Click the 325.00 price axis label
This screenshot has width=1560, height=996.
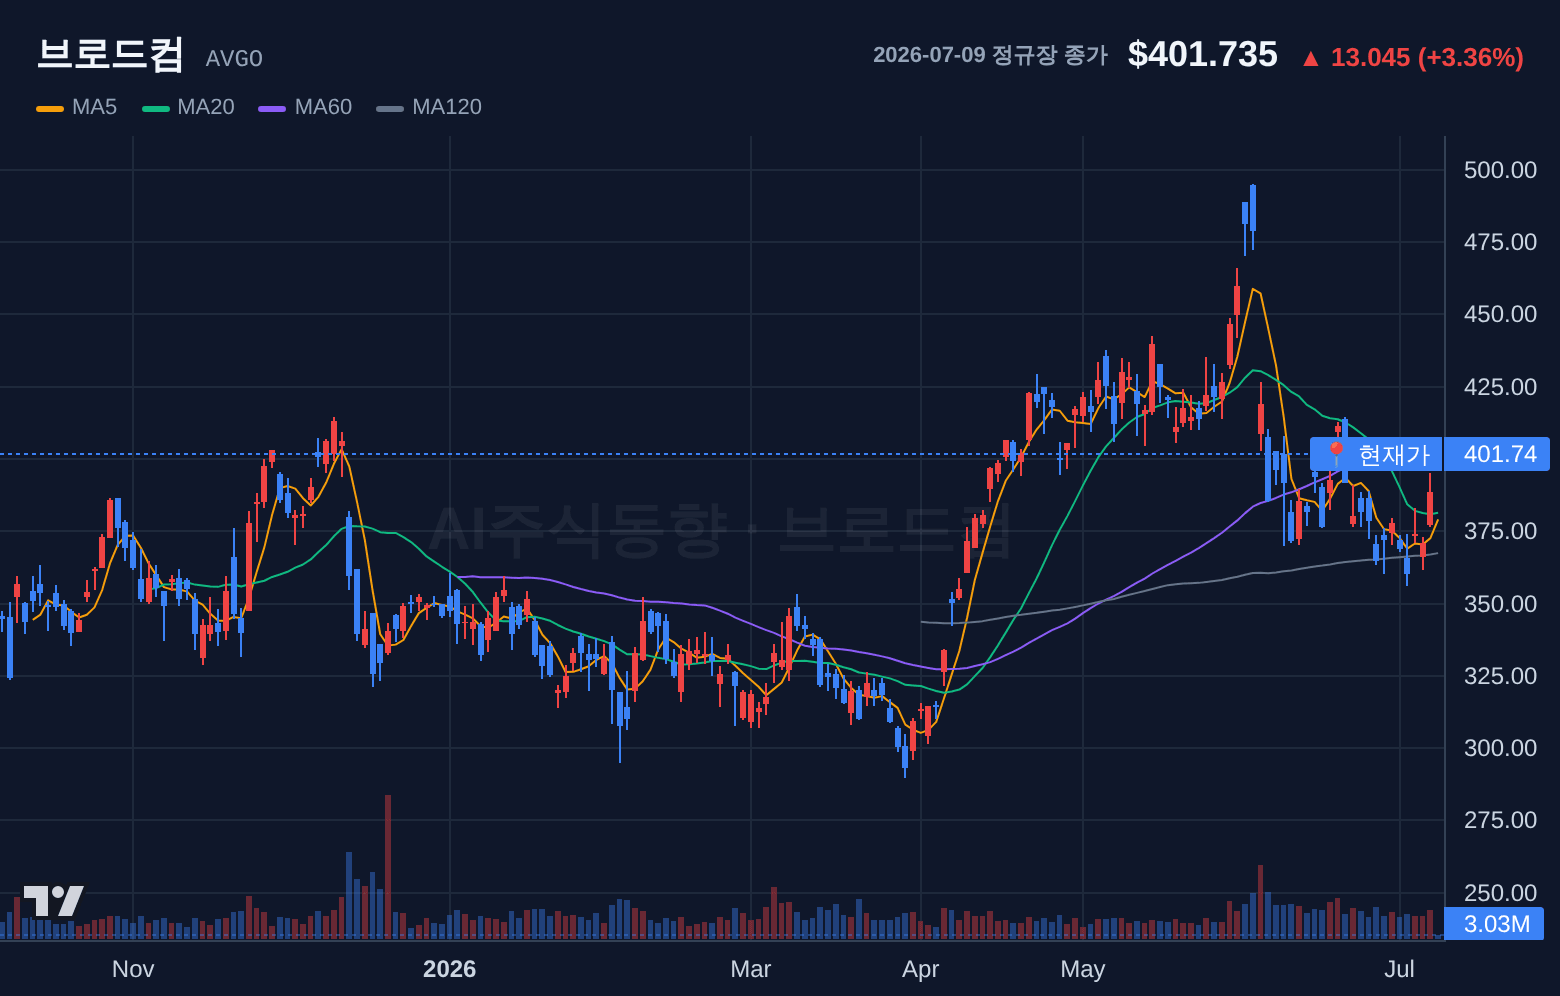coord(1500,676)
